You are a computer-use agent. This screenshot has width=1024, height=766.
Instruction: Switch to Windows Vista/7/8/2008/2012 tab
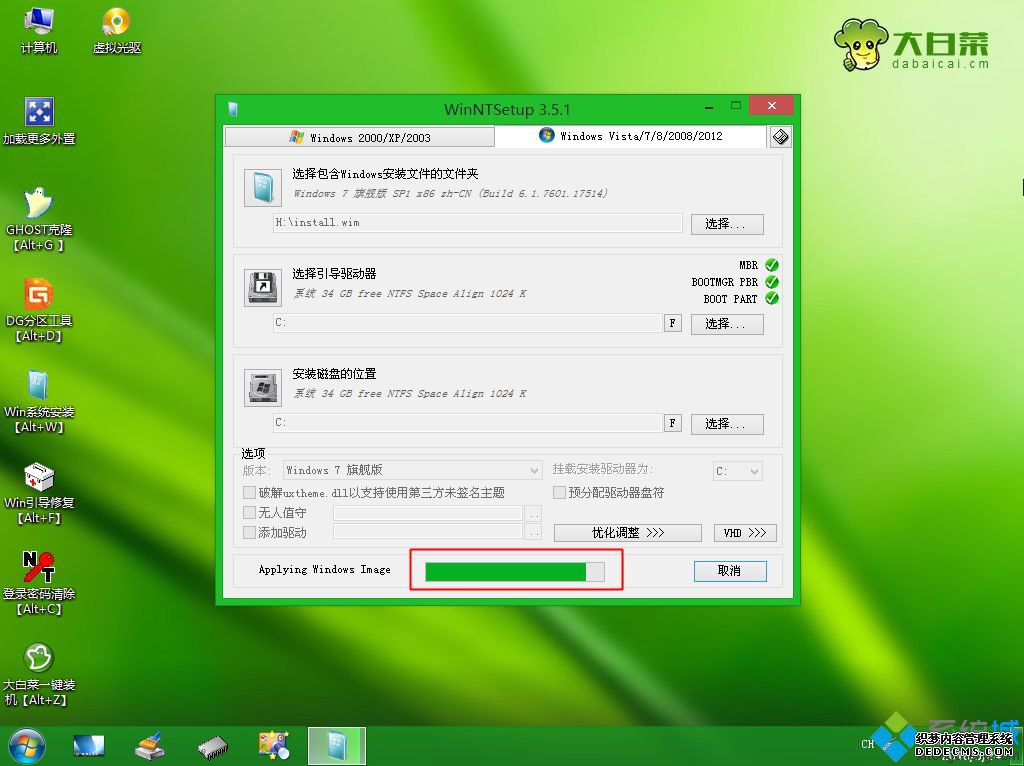coord(630,136)
